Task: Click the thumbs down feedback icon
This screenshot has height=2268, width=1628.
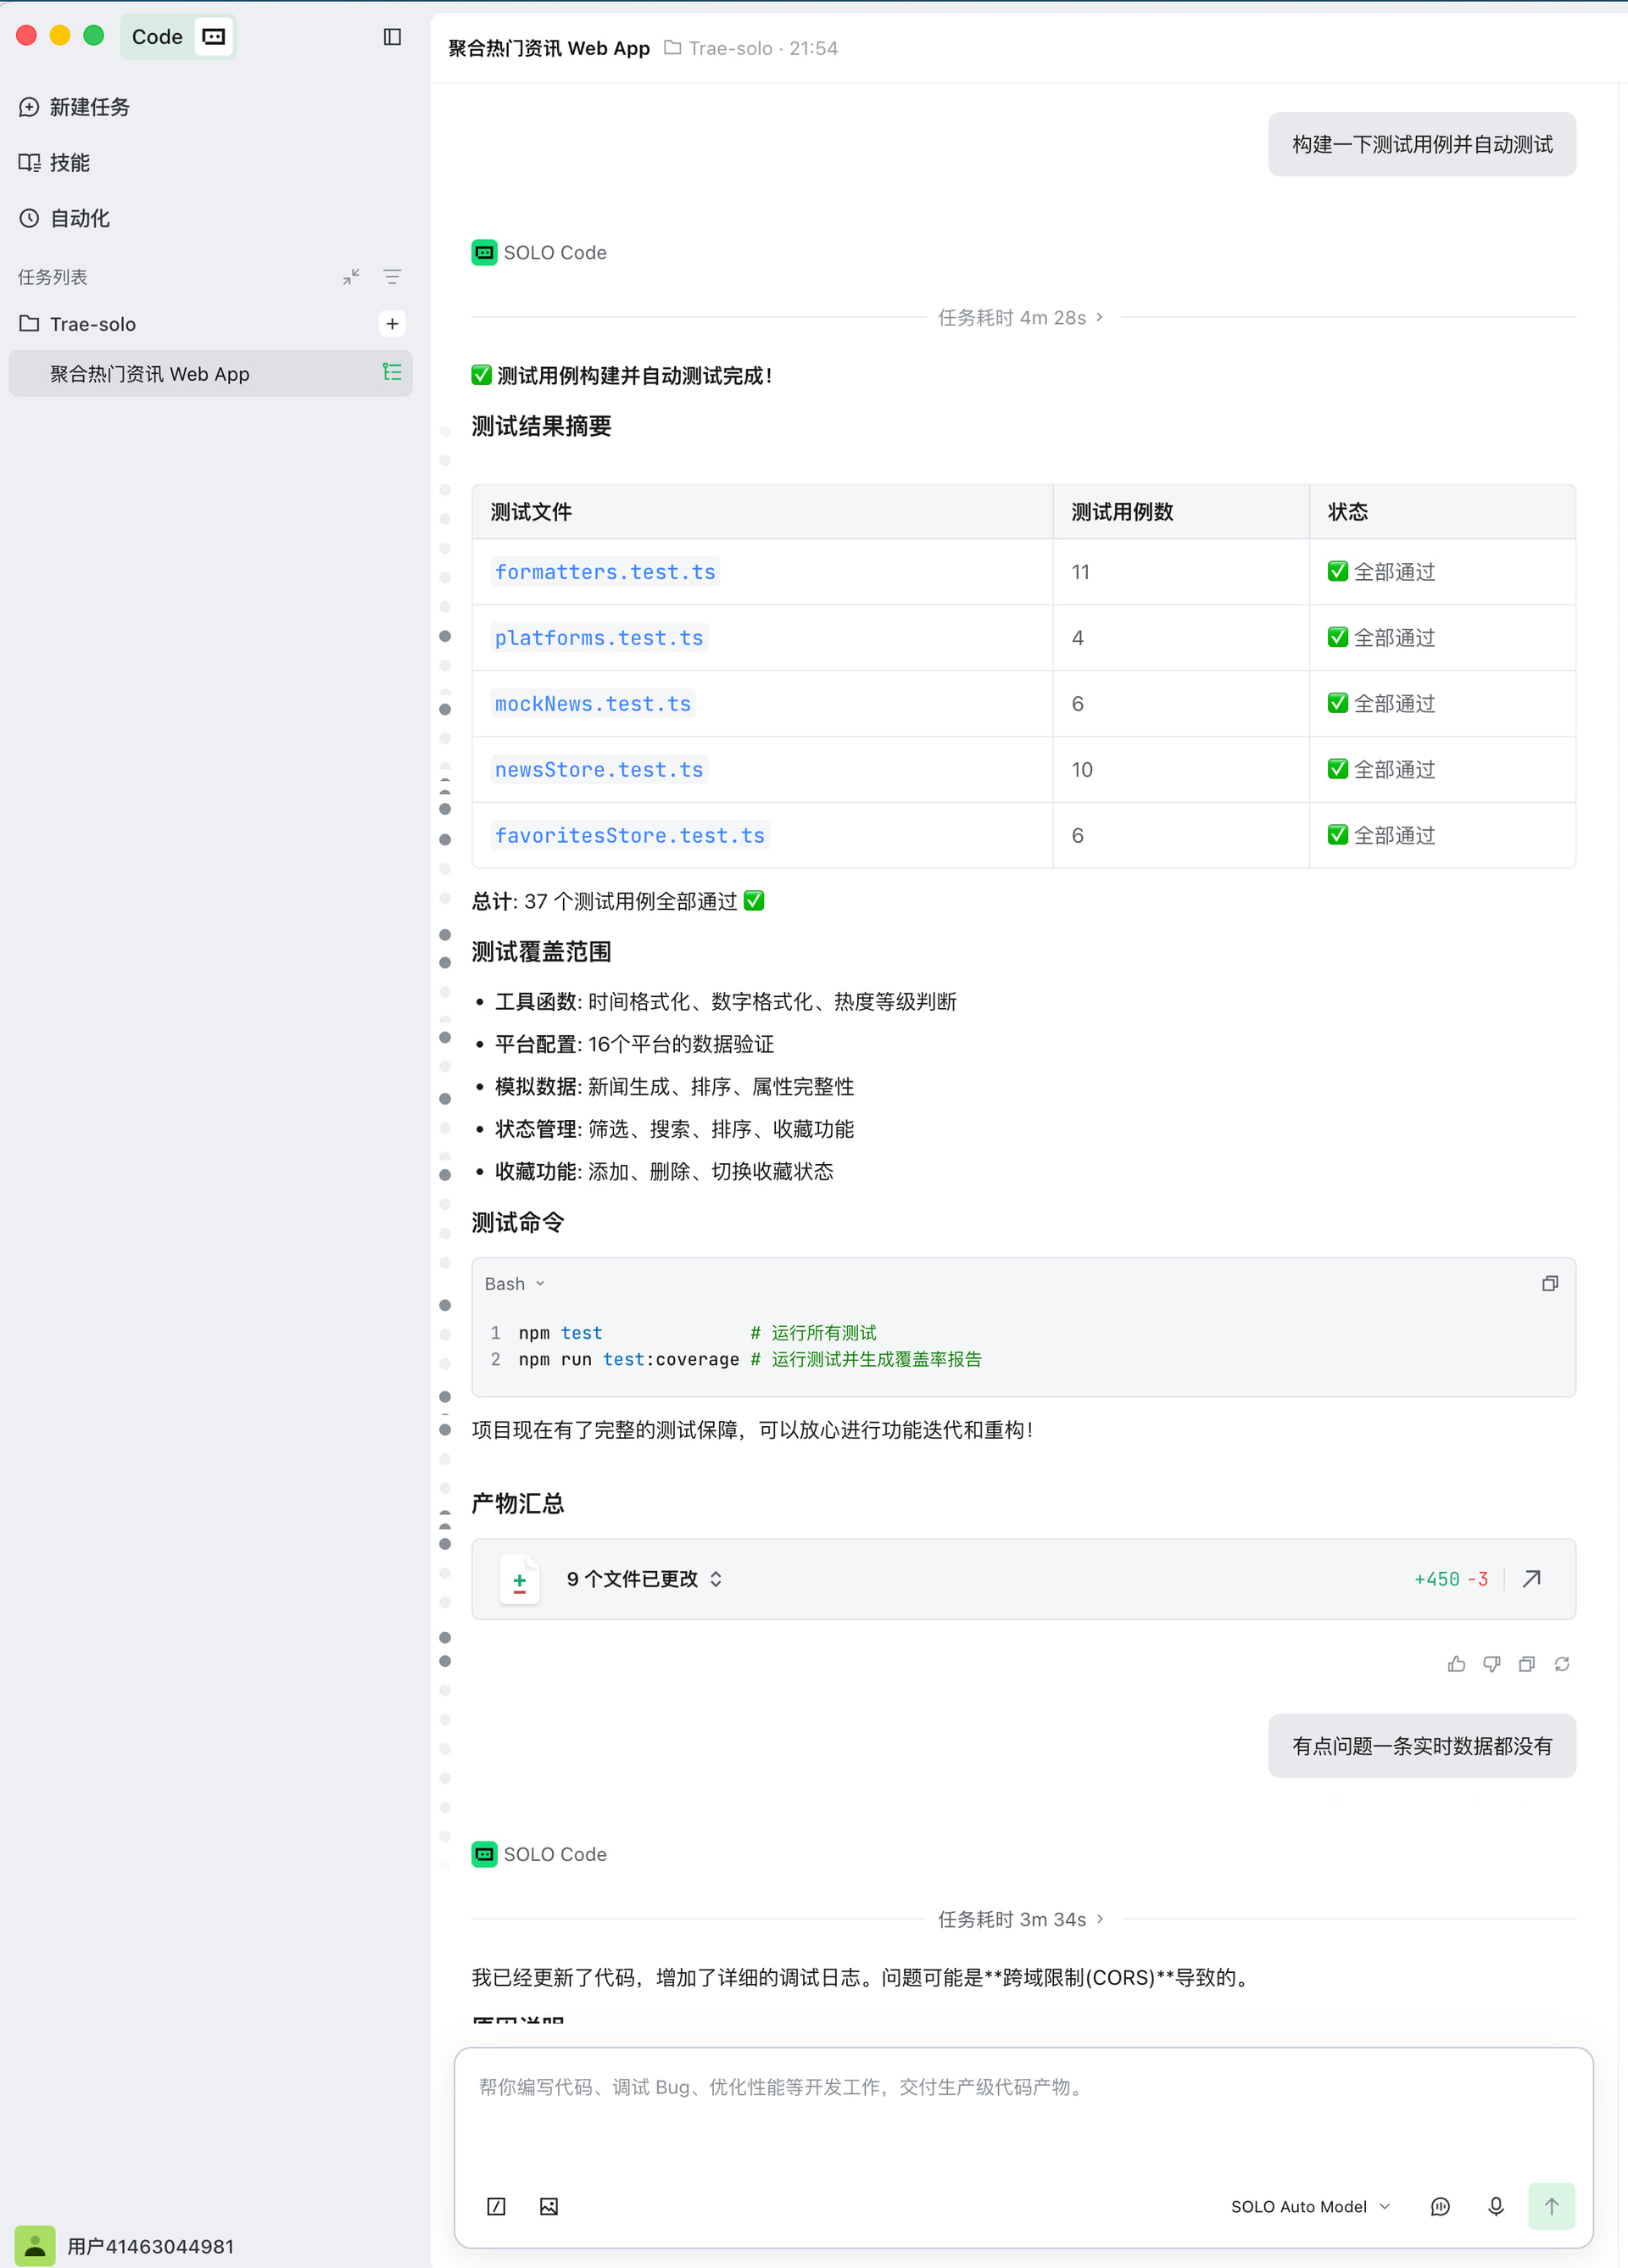Action: 1491,1663
